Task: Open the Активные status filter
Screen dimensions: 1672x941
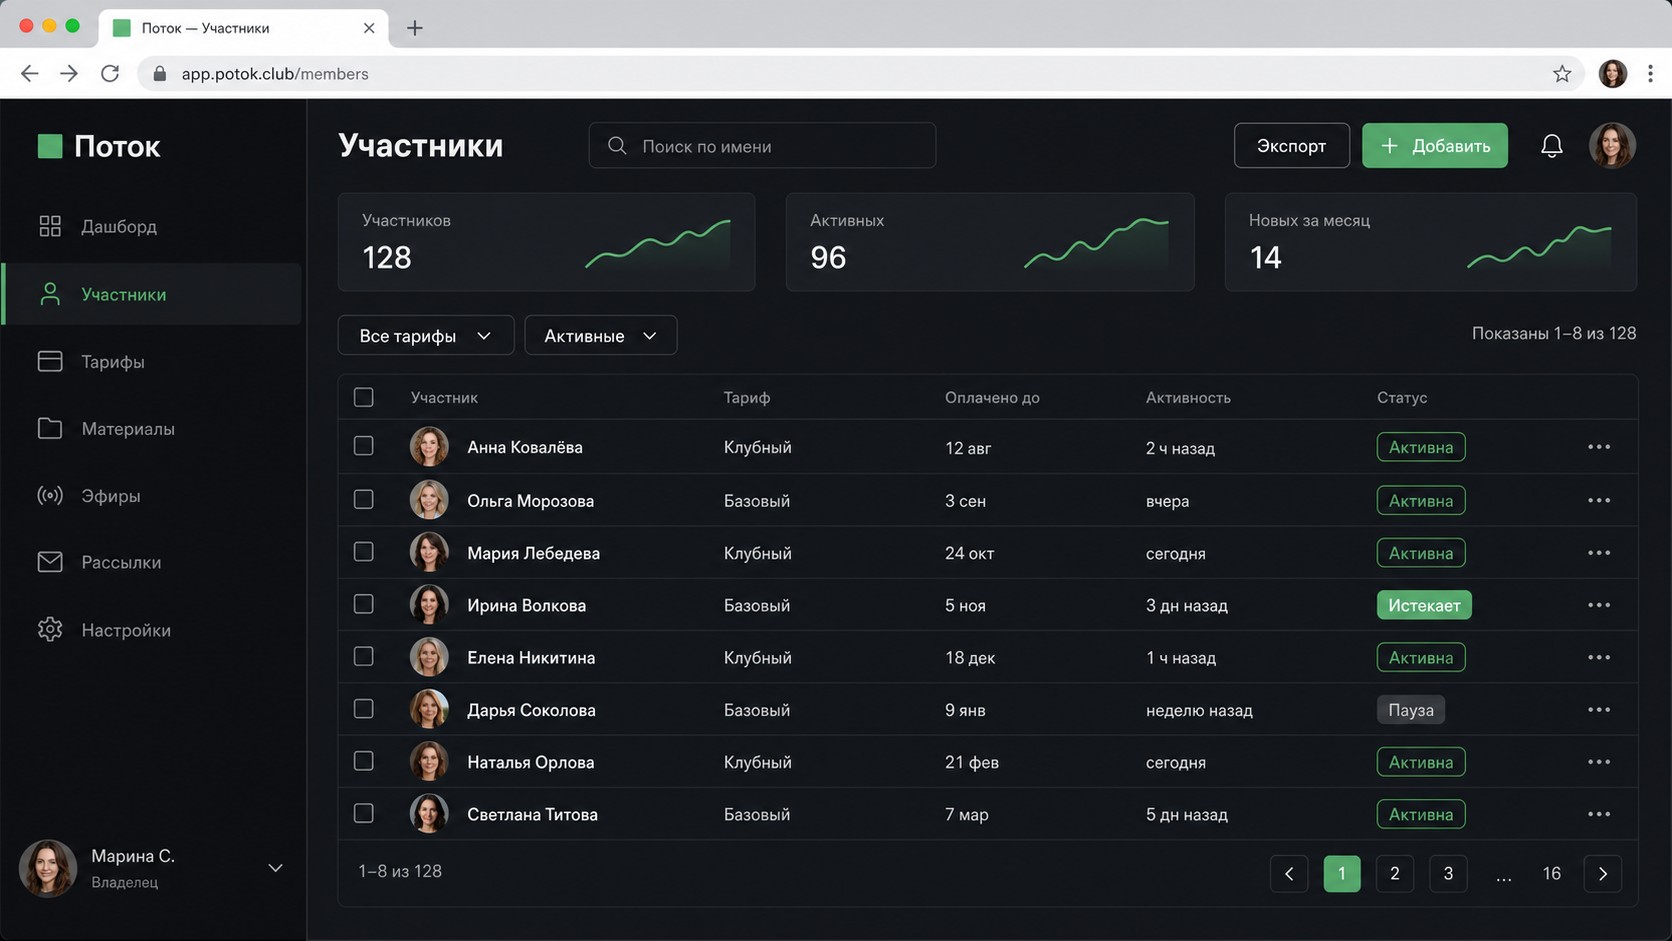Action: [600, 335]
